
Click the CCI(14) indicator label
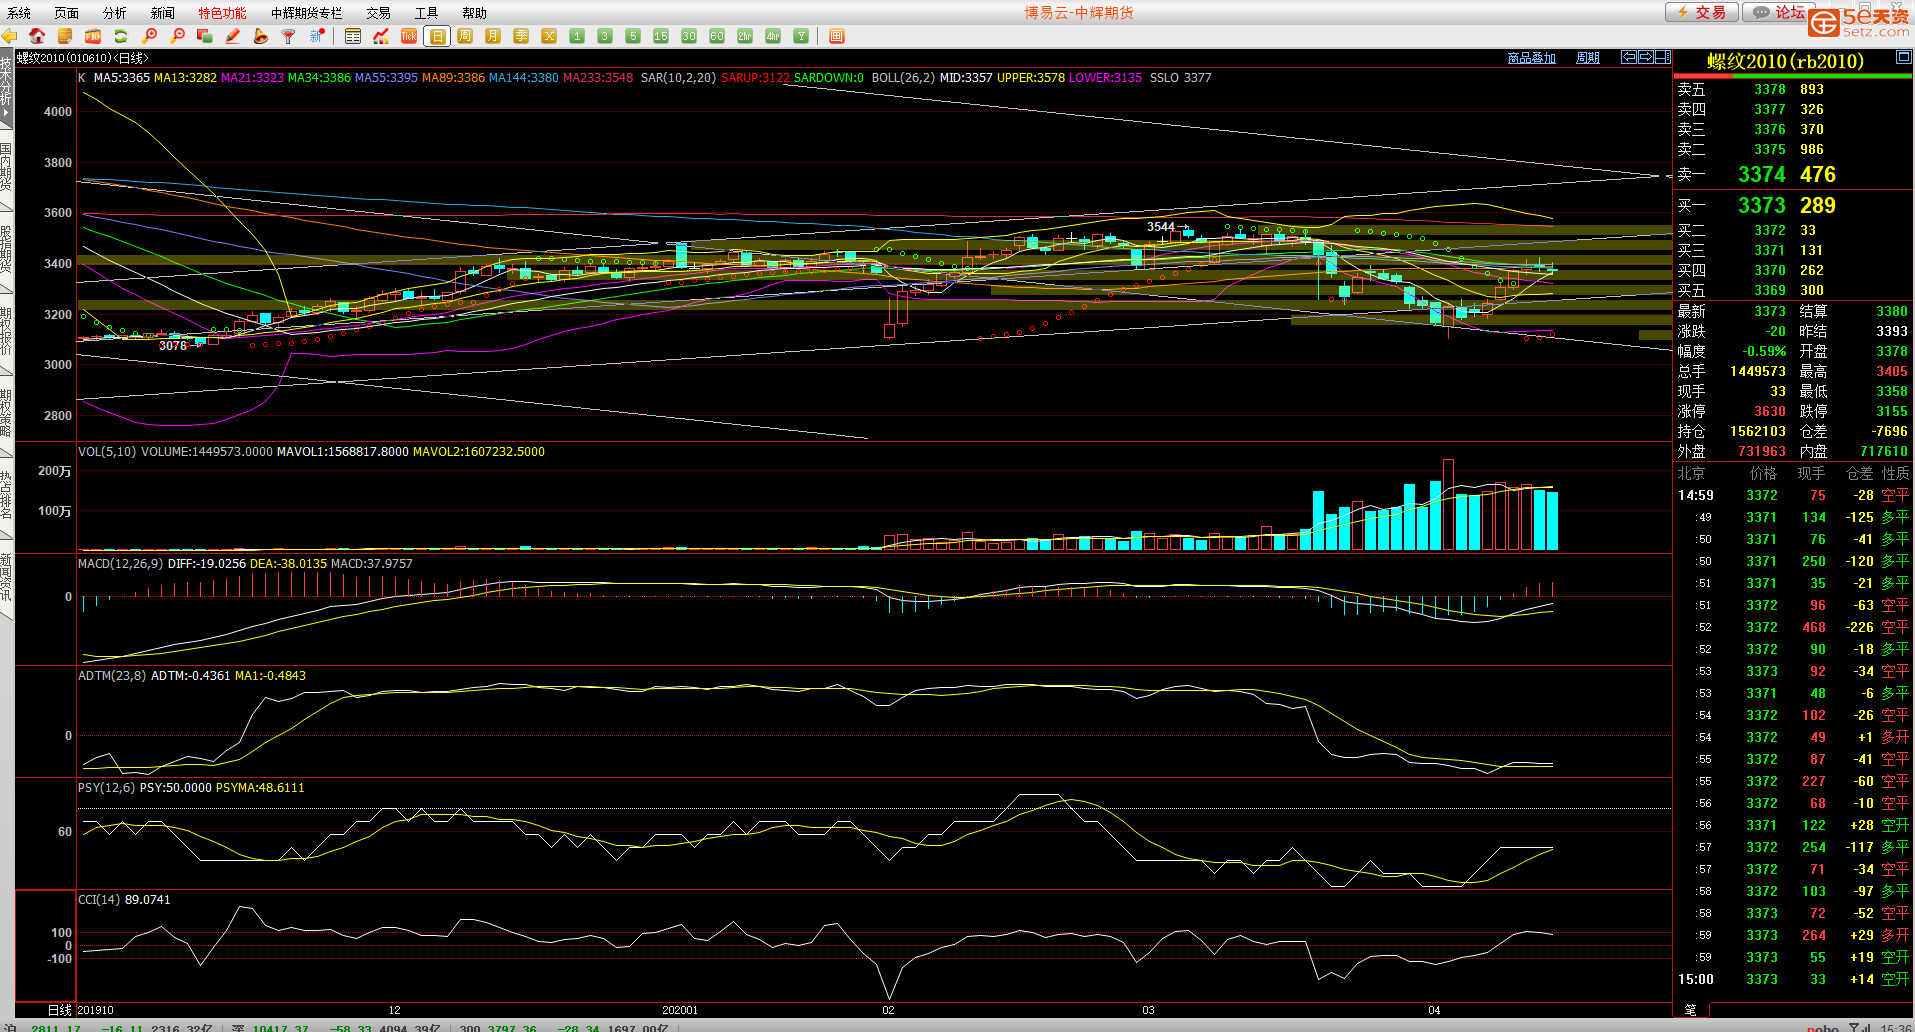click(99, 899)
